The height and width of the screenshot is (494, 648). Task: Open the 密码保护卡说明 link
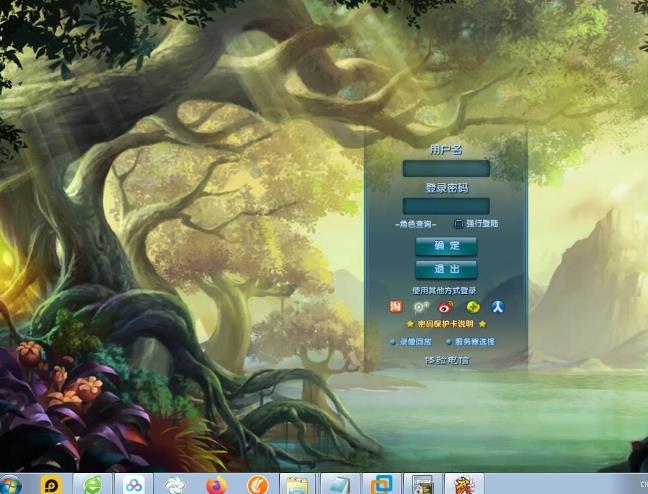click(x=446, y=324)
